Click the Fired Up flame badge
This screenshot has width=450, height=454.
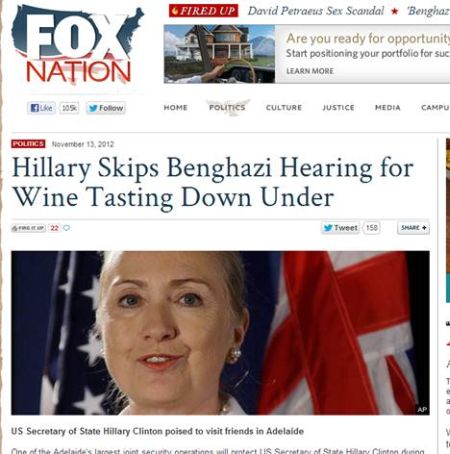coord(203,11)
